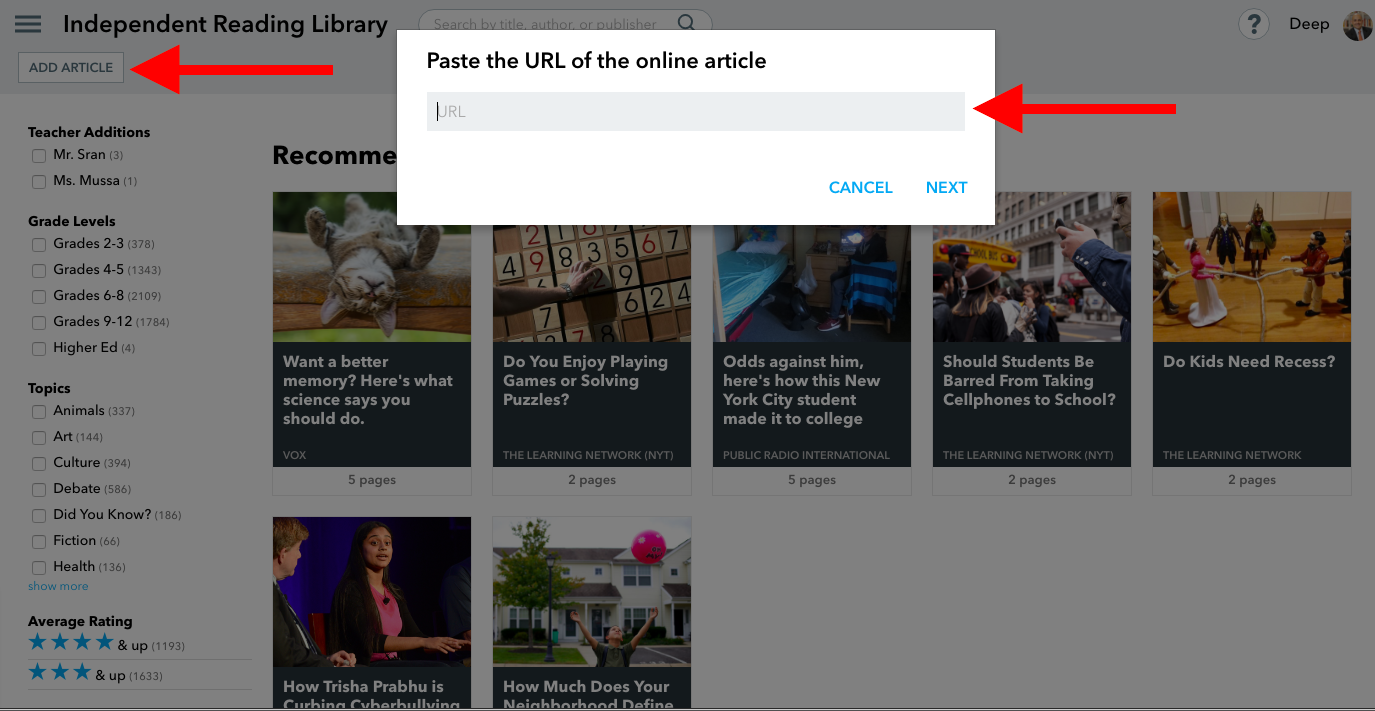Click the URL input field
The image size is (1375, 711).
tap(696, 111)
